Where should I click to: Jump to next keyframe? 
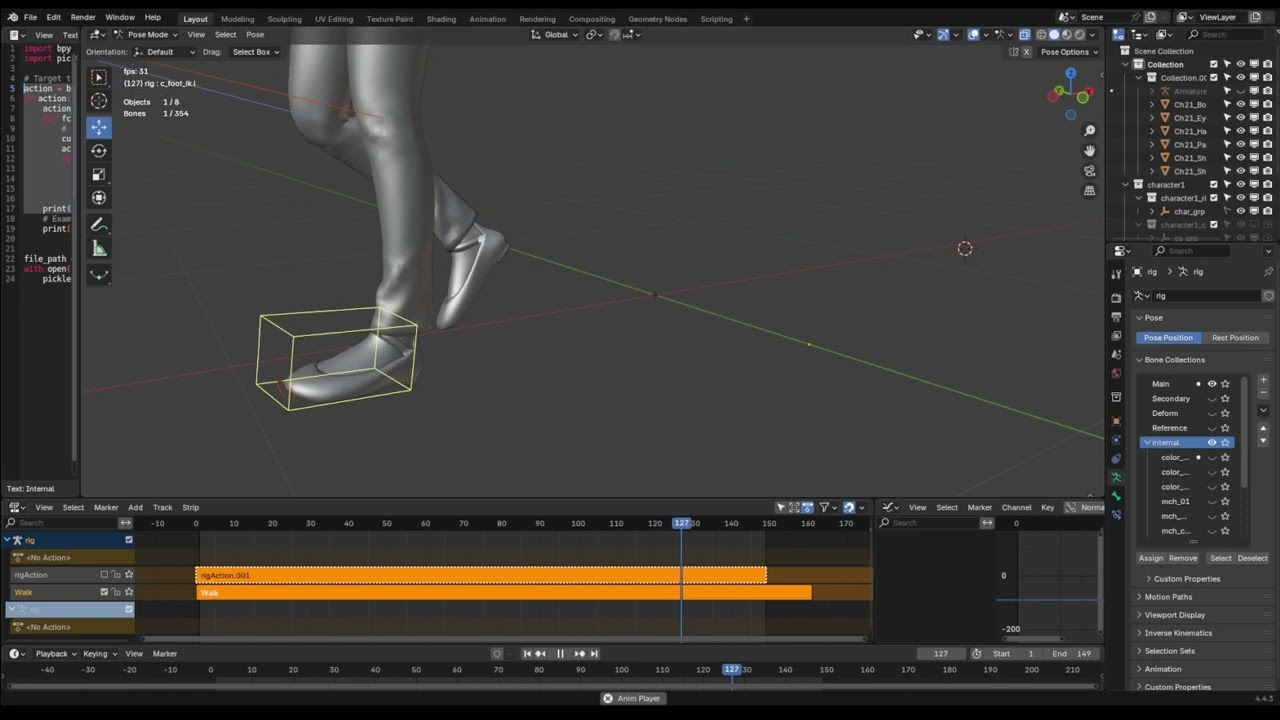pyautogui.click(x=579, y=654)
